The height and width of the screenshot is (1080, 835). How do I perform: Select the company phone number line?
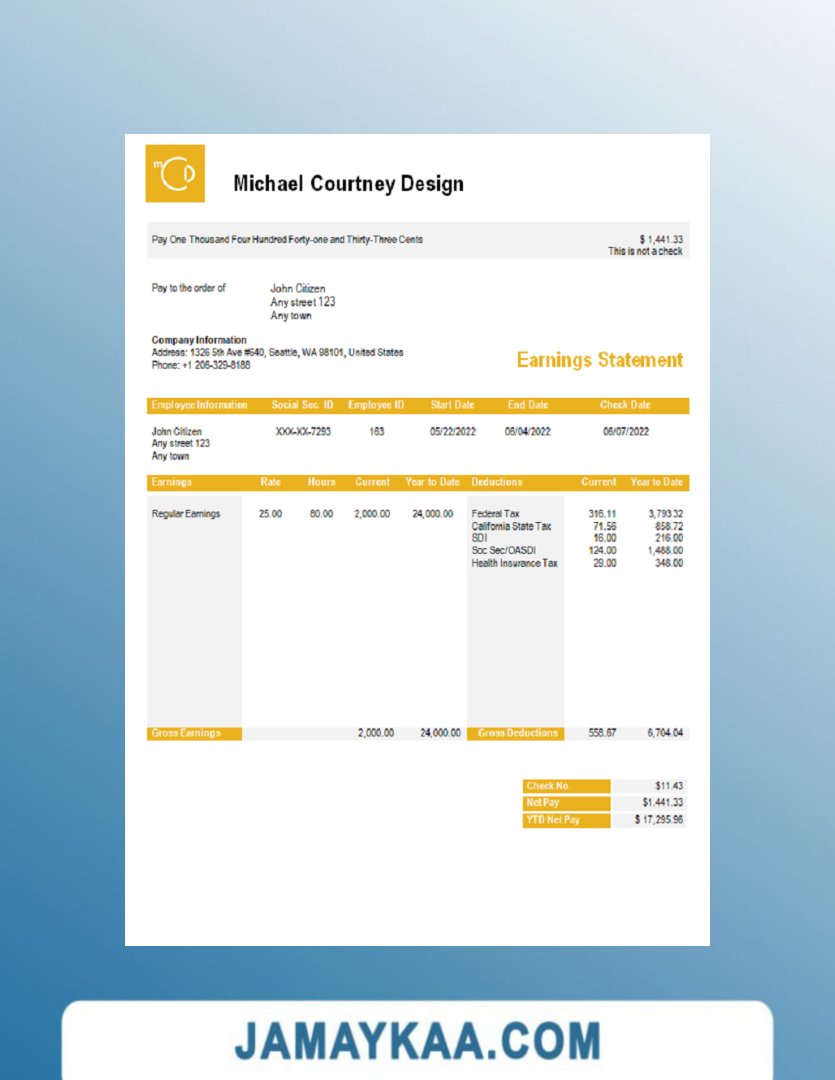[201, 365]
